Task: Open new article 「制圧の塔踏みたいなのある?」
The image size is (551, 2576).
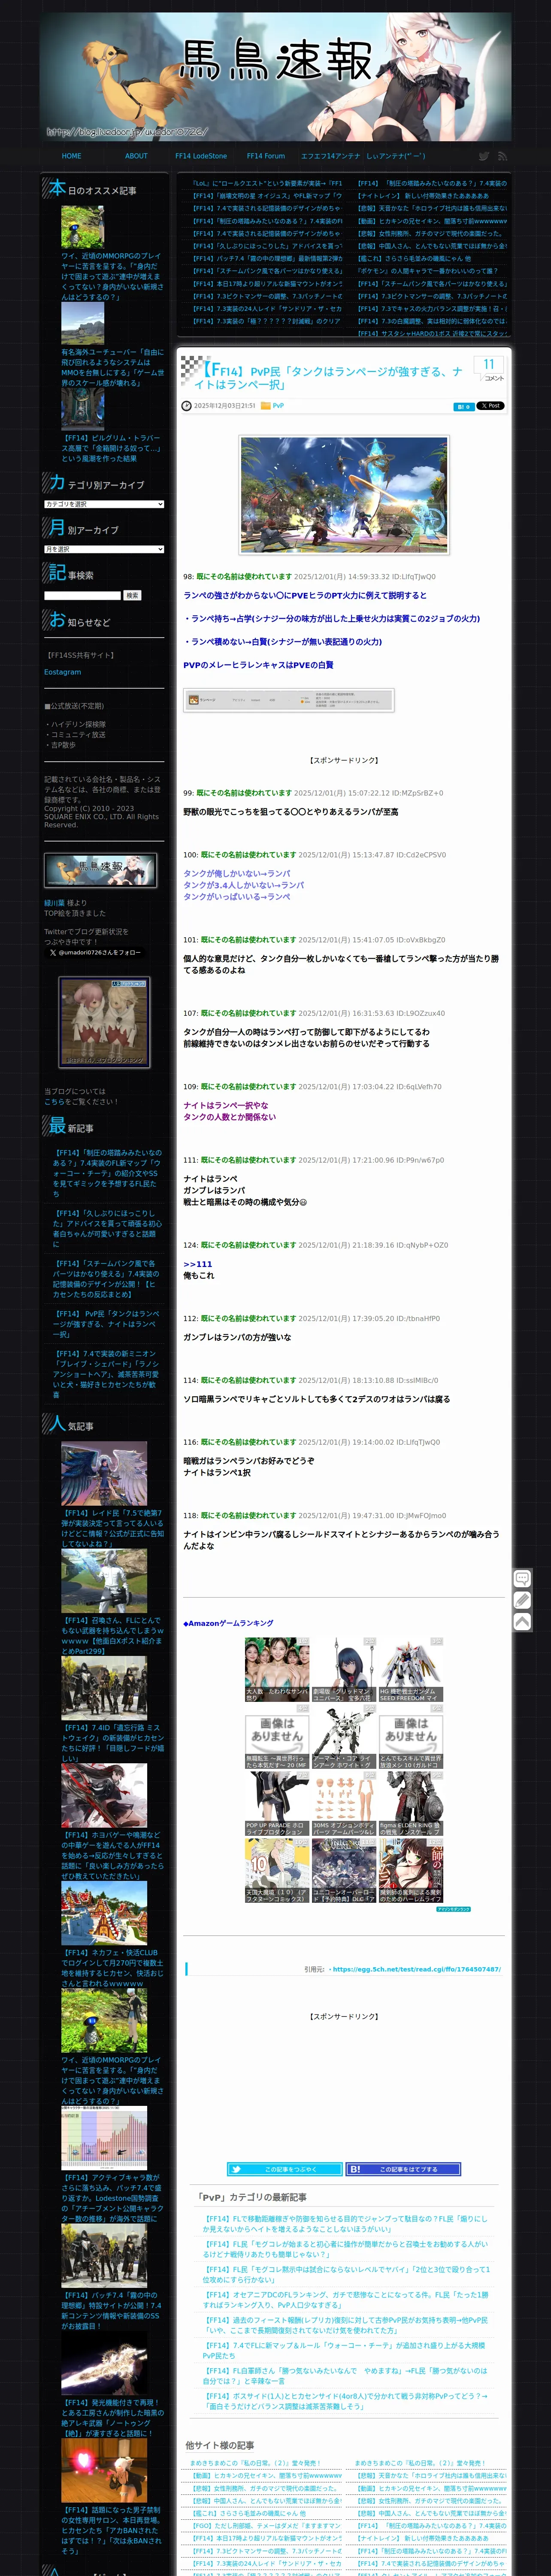Action: point(107,1173)
